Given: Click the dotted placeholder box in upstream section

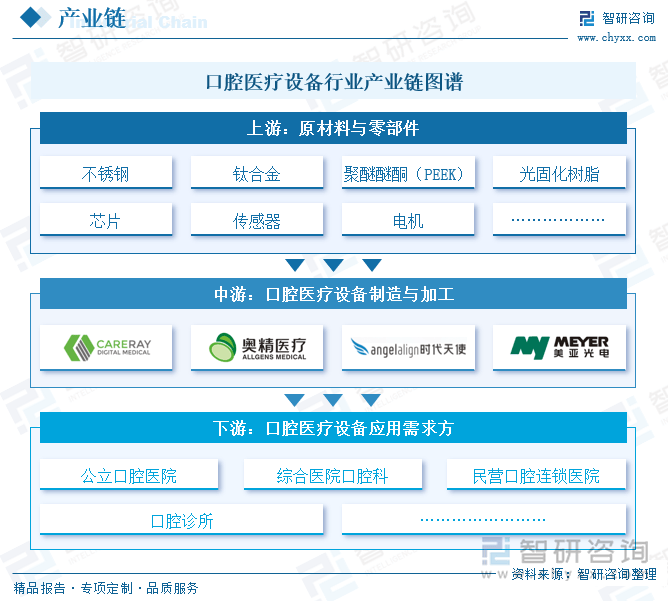Looking at the screenshot, I should pos(559,219).
